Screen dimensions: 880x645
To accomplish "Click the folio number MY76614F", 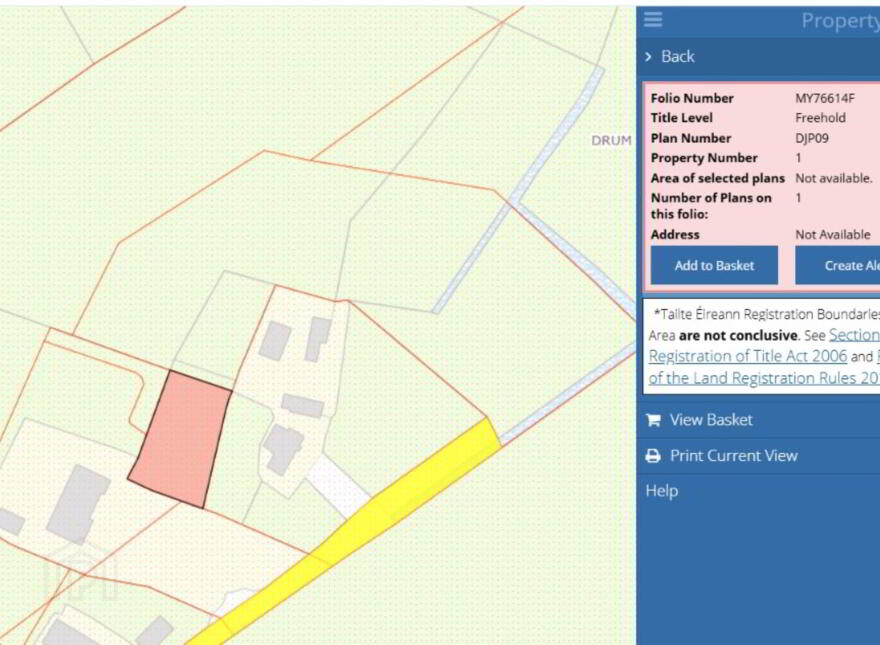I will [824, 98].
